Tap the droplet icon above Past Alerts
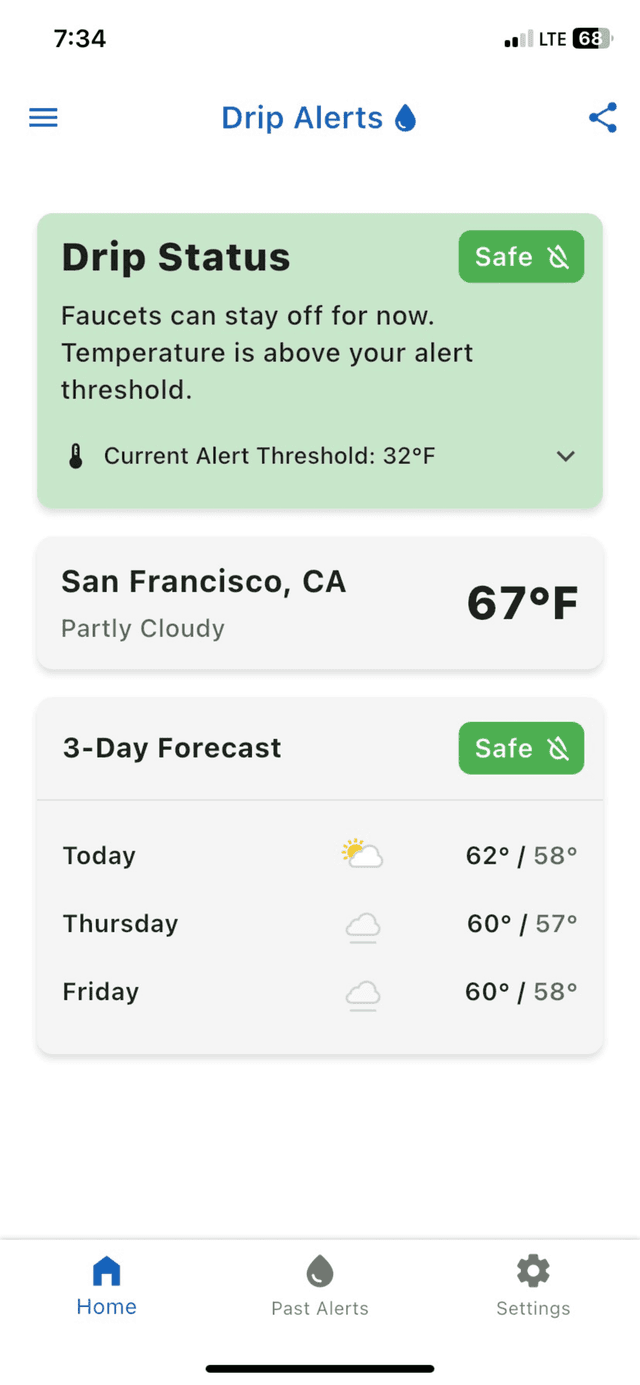Viewport: 640px width, 1385px height. coord(319,1268)
